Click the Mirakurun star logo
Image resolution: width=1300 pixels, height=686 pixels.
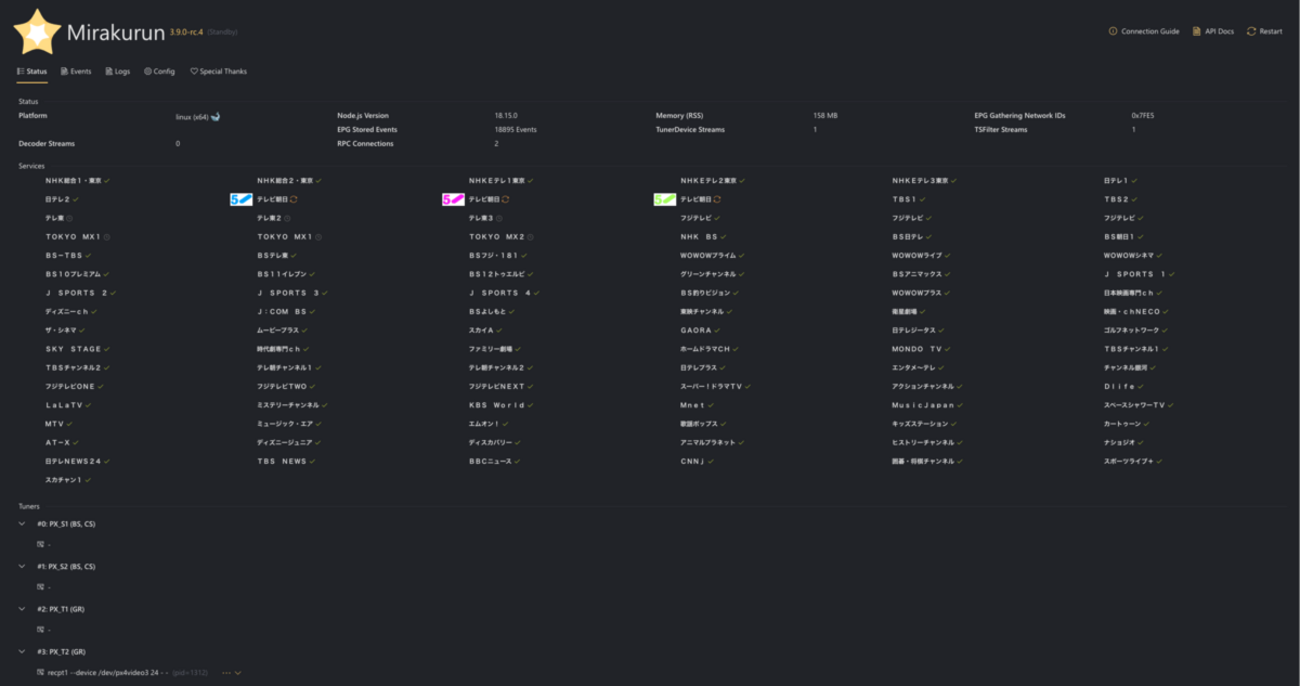coord(37,32)
